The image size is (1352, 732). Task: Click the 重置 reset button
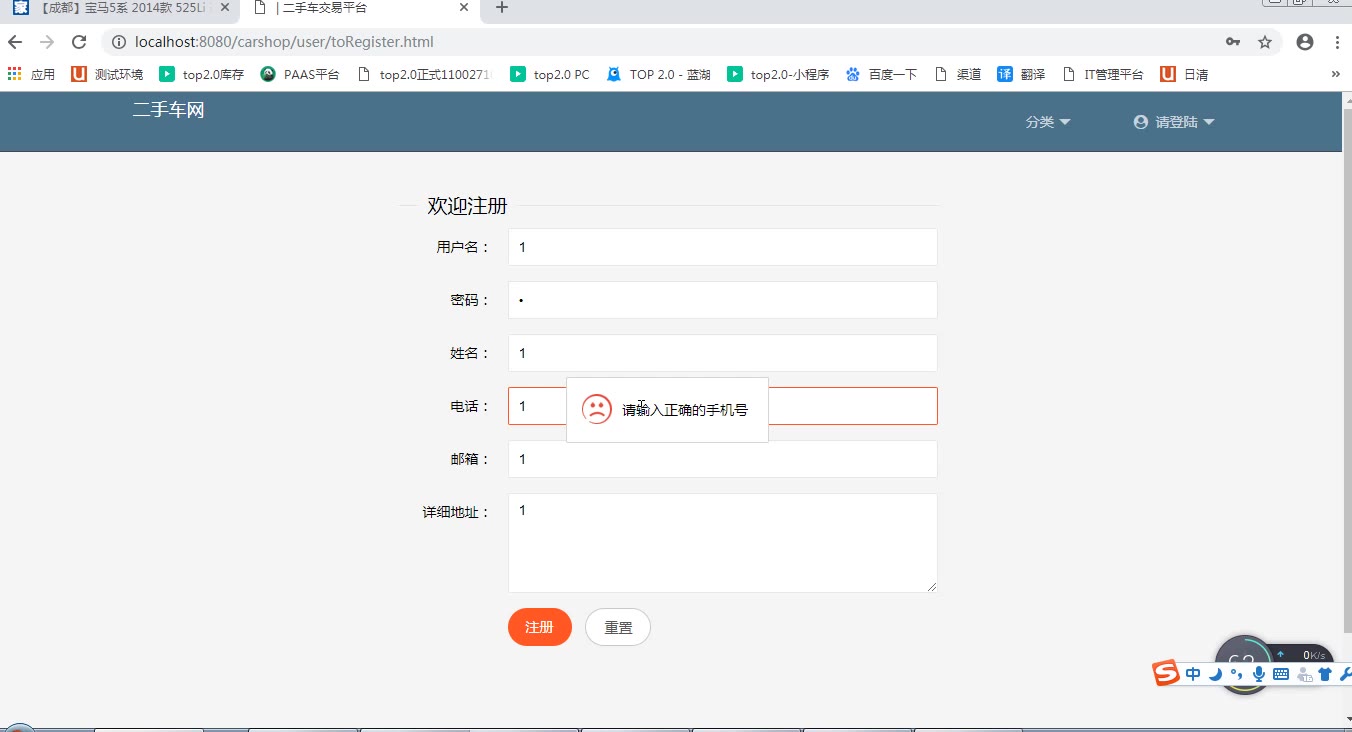coord(618,627)
